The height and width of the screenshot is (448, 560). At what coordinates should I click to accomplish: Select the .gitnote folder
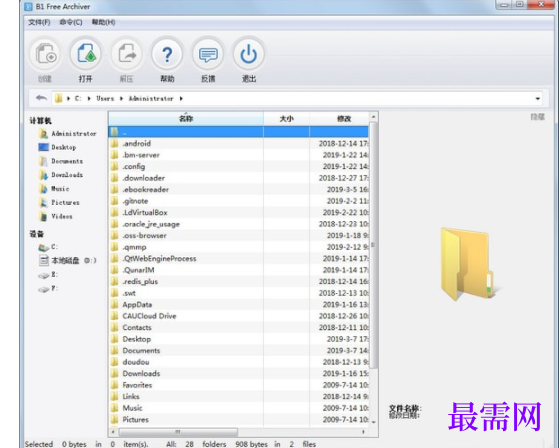238,201
